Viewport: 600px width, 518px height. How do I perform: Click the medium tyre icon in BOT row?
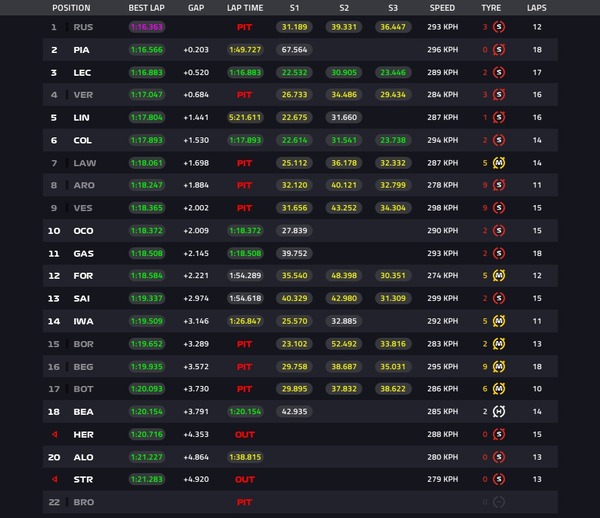(499, 389)
